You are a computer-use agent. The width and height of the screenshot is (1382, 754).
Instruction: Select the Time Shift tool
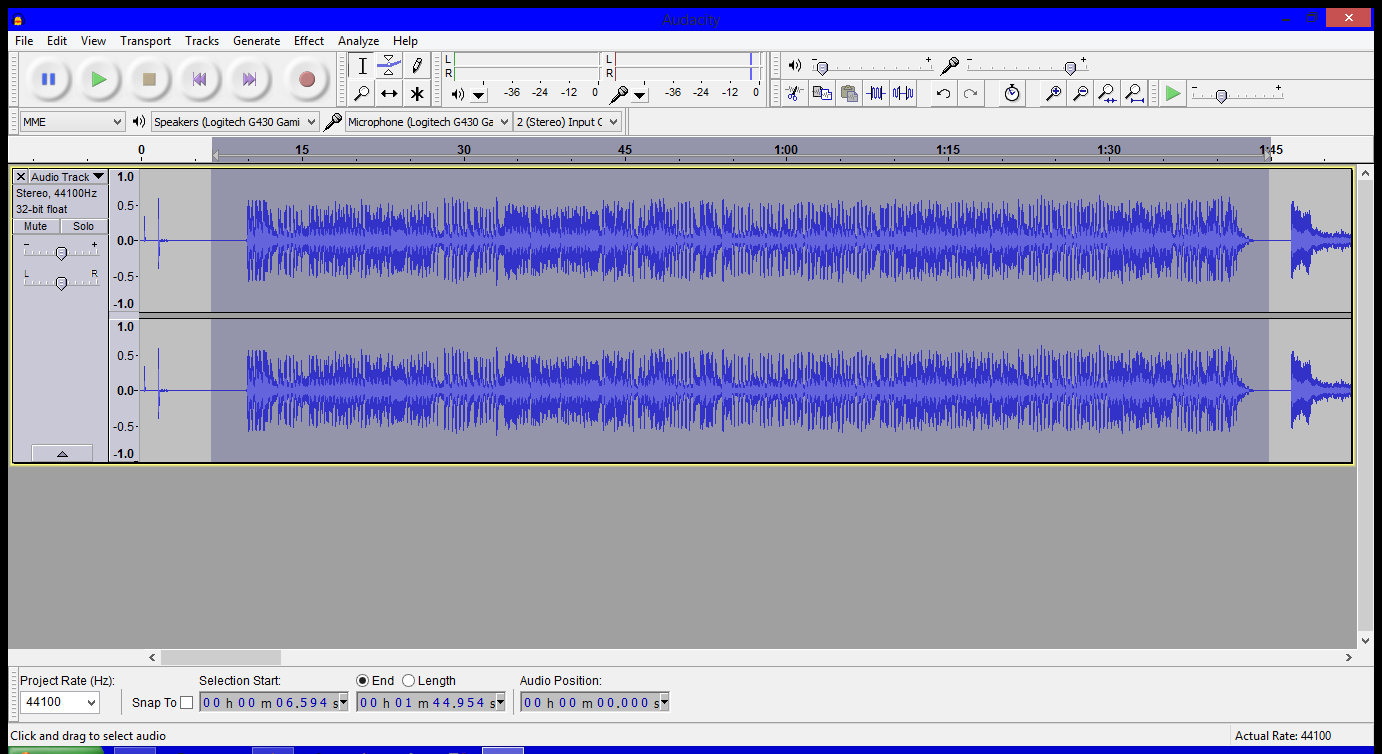(389, 93)
